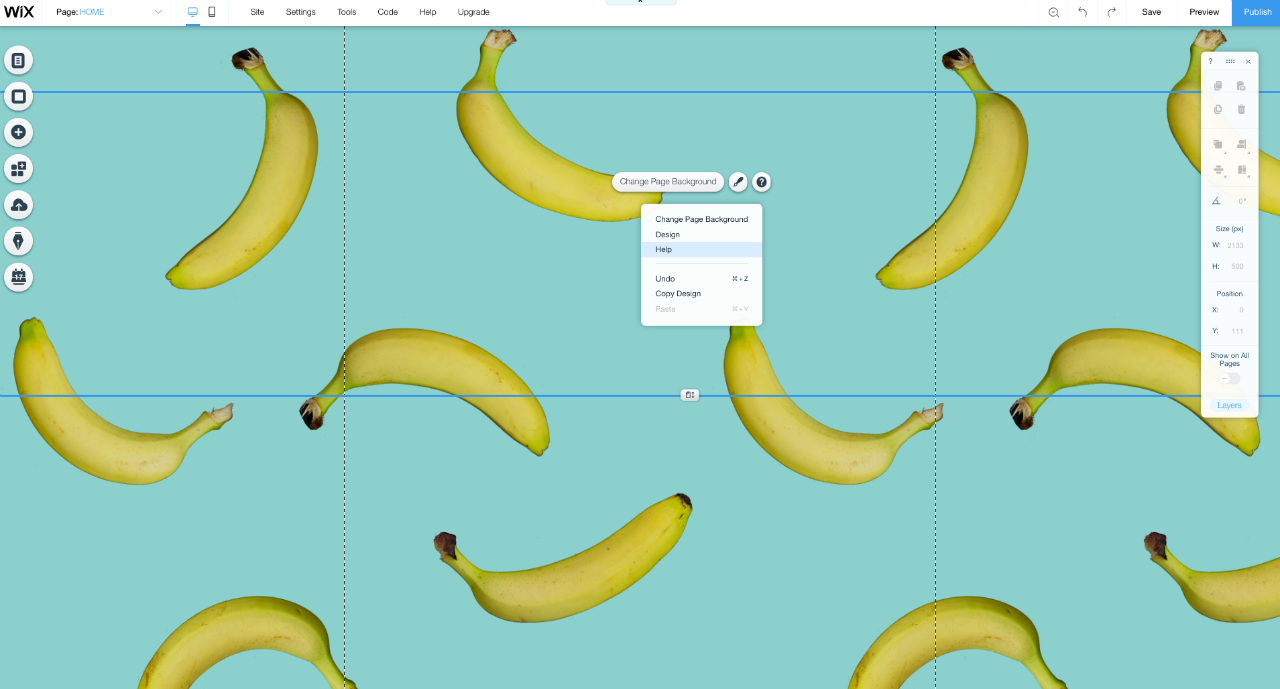
Task: Open help in the editor toolbar panel
Action: point(1210,61)
